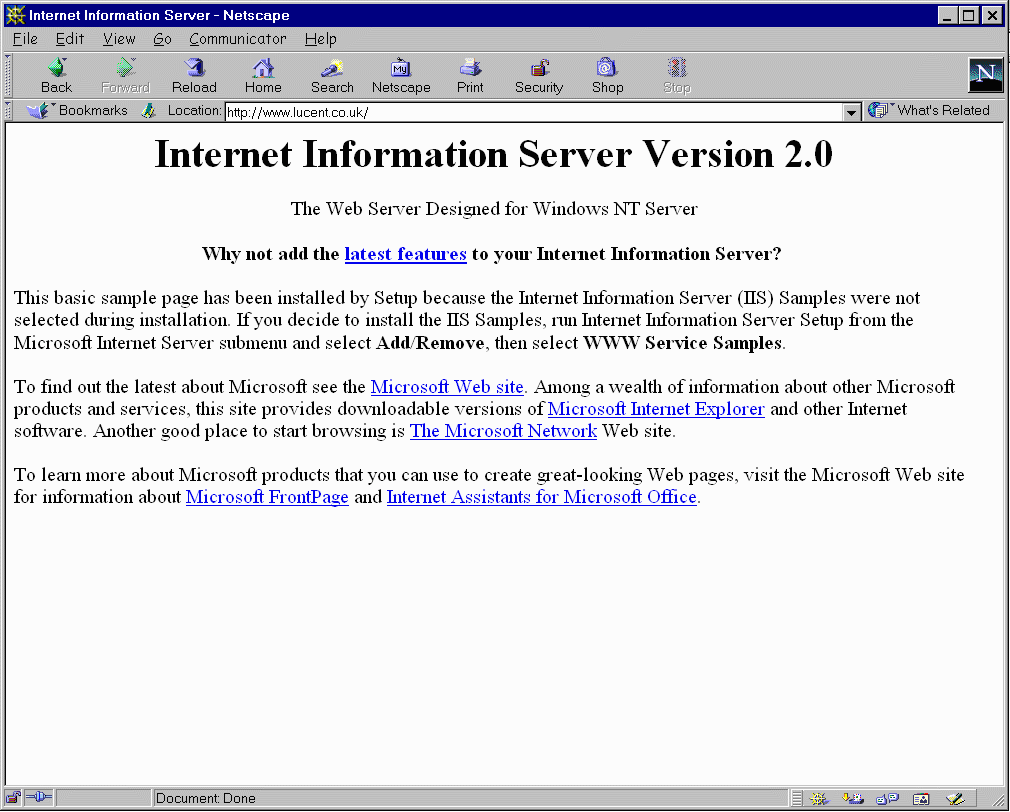Open My Netscape from the toolbar
The width and height of the screenshot is (1010, 812).
(401, 75)
